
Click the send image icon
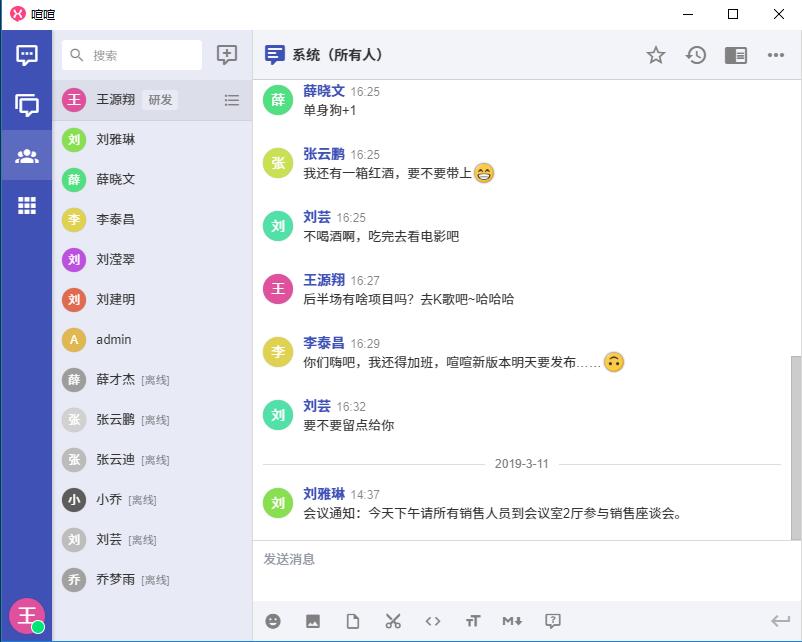(x=313, y=621)
